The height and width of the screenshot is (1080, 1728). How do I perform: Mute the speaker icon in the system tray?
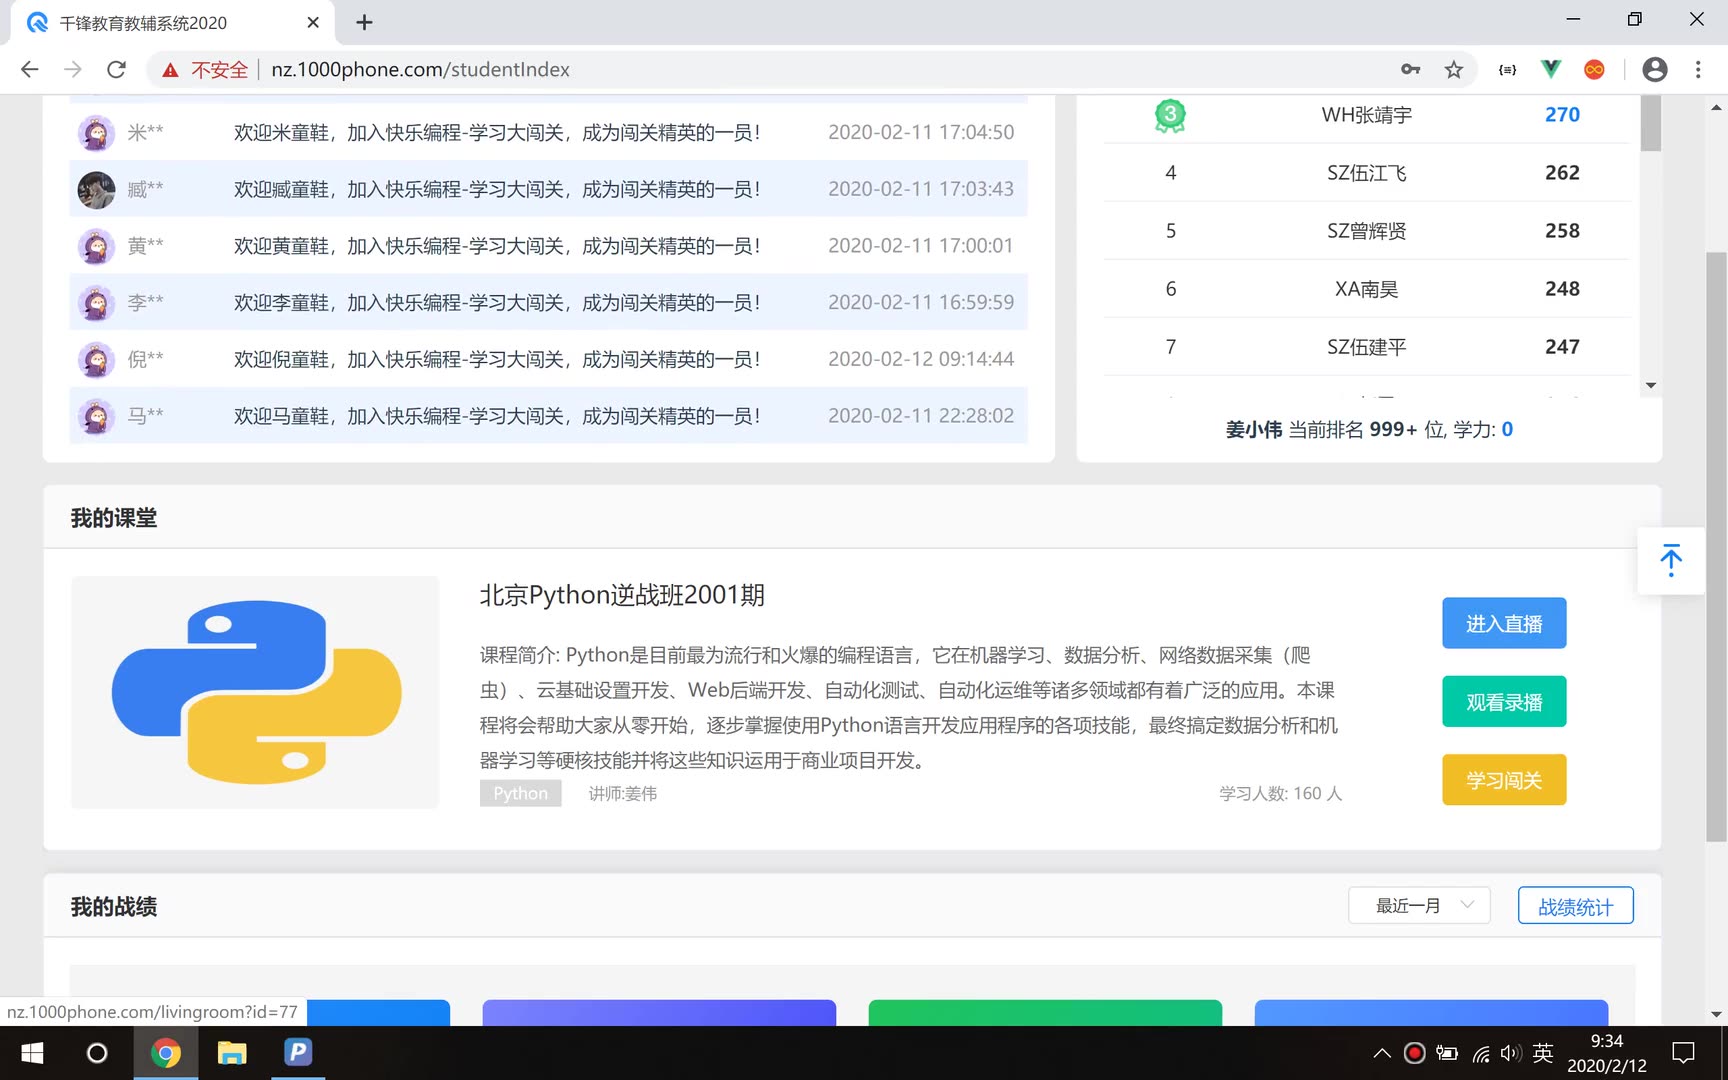click(x=1510, y=1053)
